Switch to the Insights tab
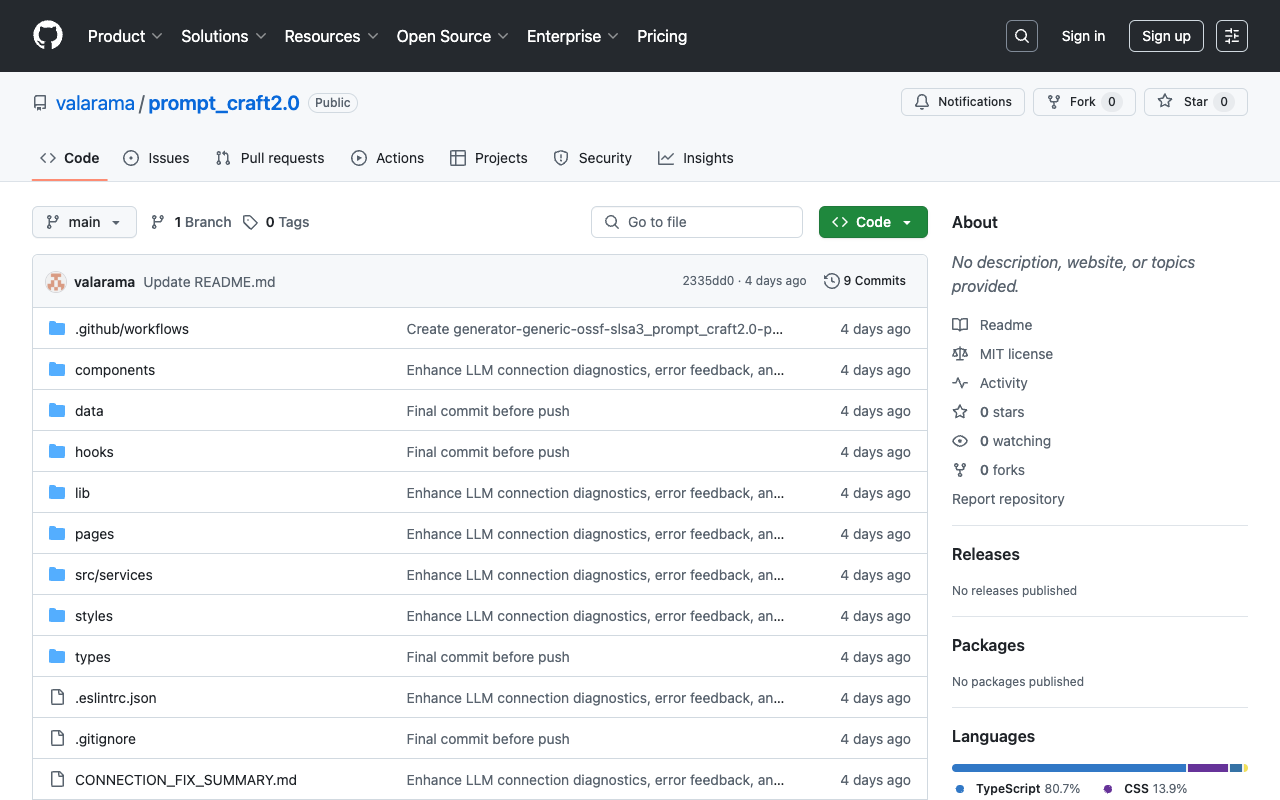 [x=696, y=158]
